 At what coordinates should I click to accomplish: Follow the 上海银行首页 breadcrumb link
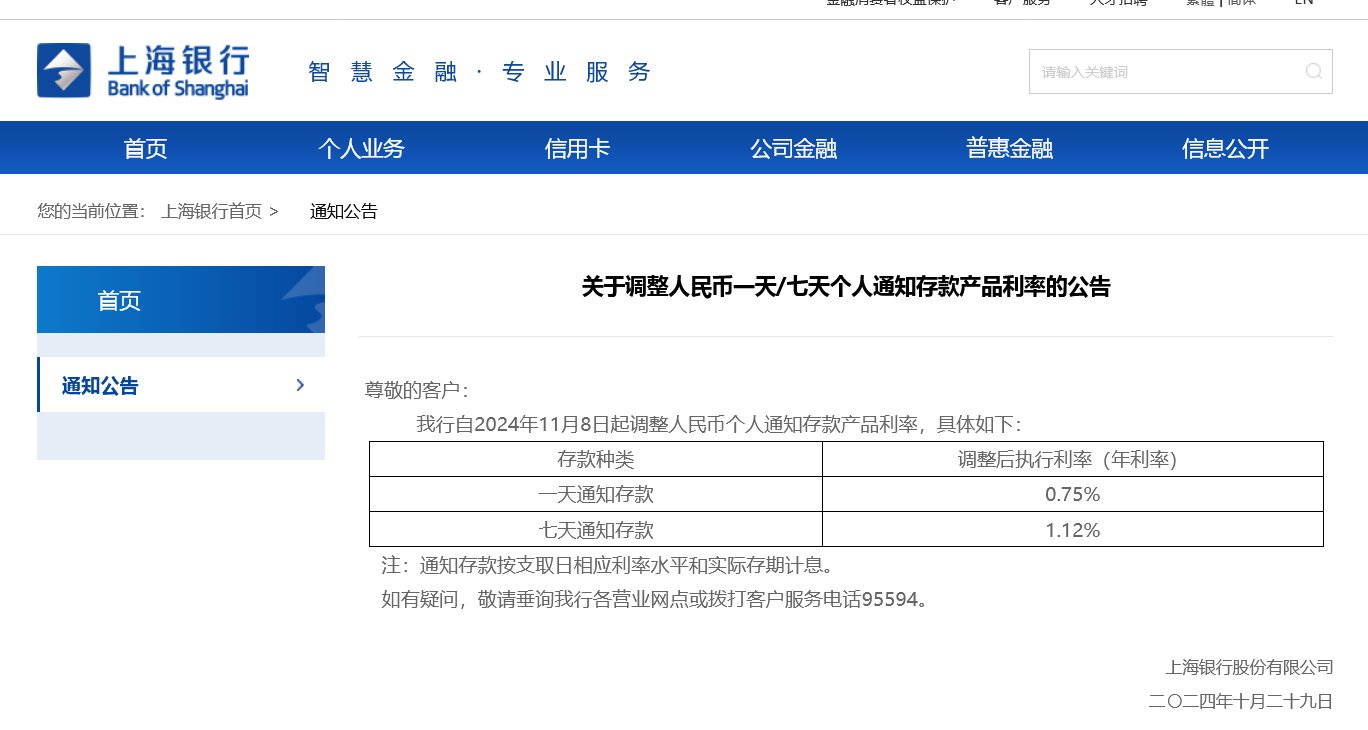[211, 211]
